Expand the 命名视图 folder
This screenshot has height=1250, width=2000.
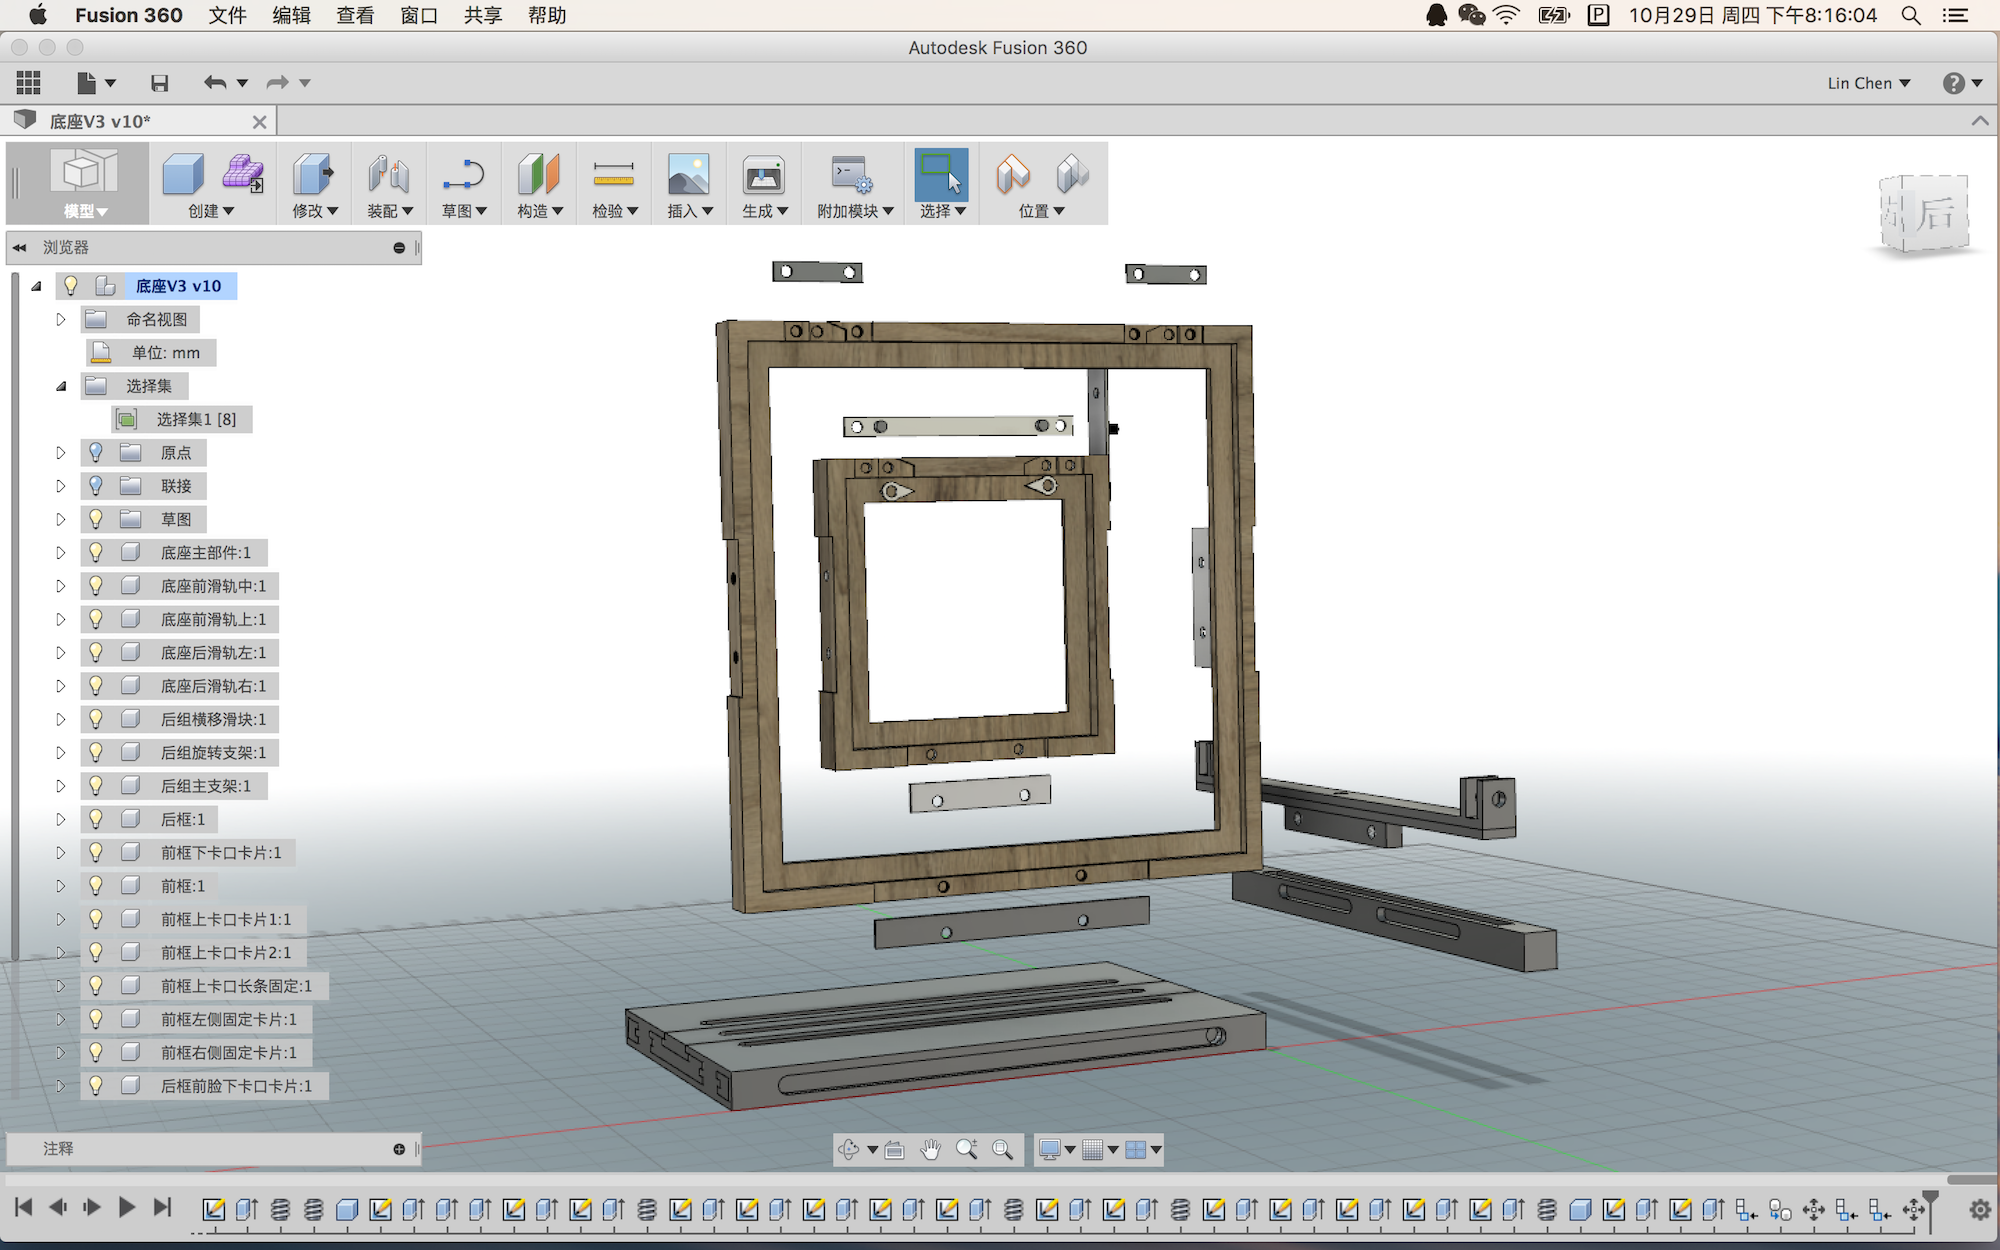point(61,319)
